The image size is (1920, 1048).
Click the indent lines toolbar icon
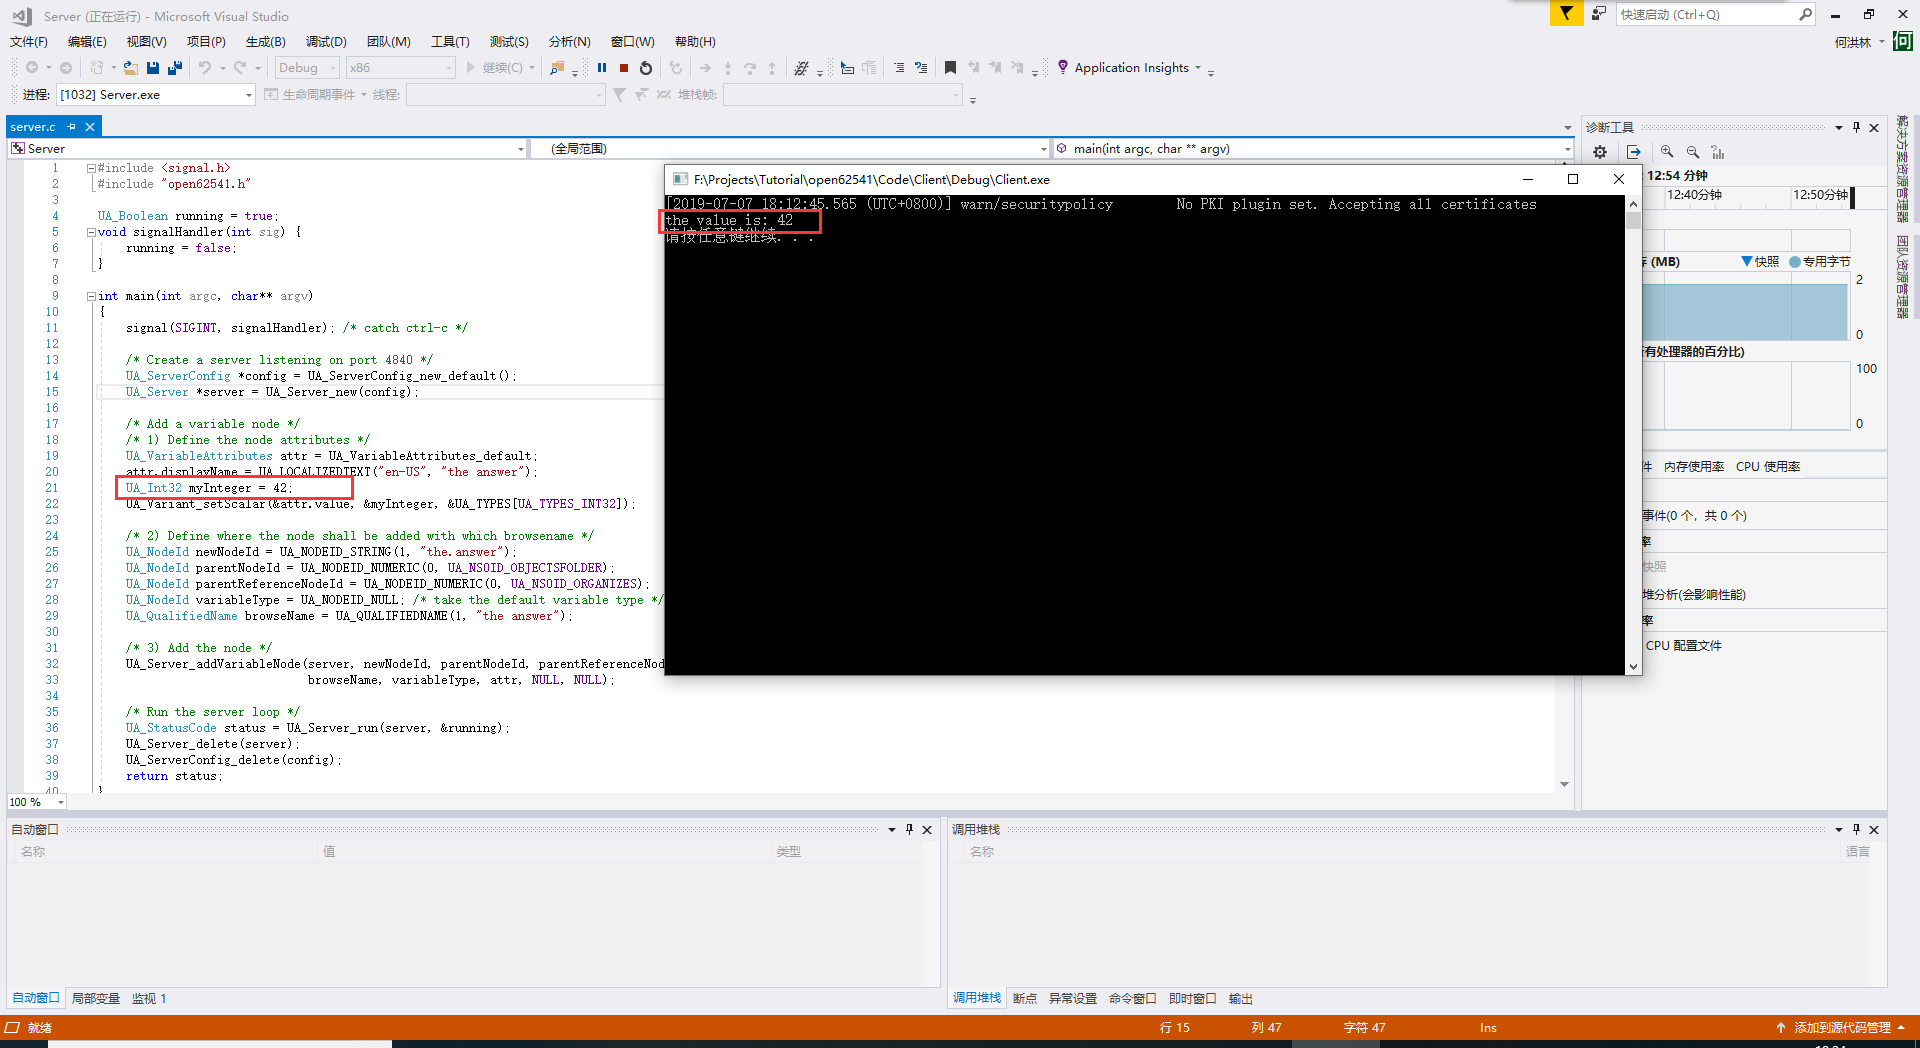(921, 68)
